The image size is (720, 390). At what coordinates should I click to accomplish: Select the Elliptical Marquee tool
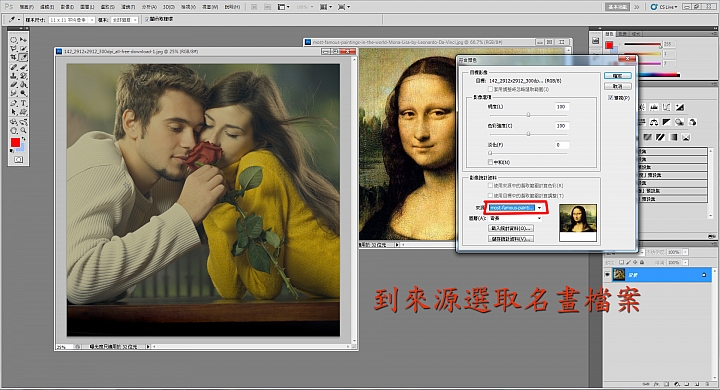tap(13, 40)
